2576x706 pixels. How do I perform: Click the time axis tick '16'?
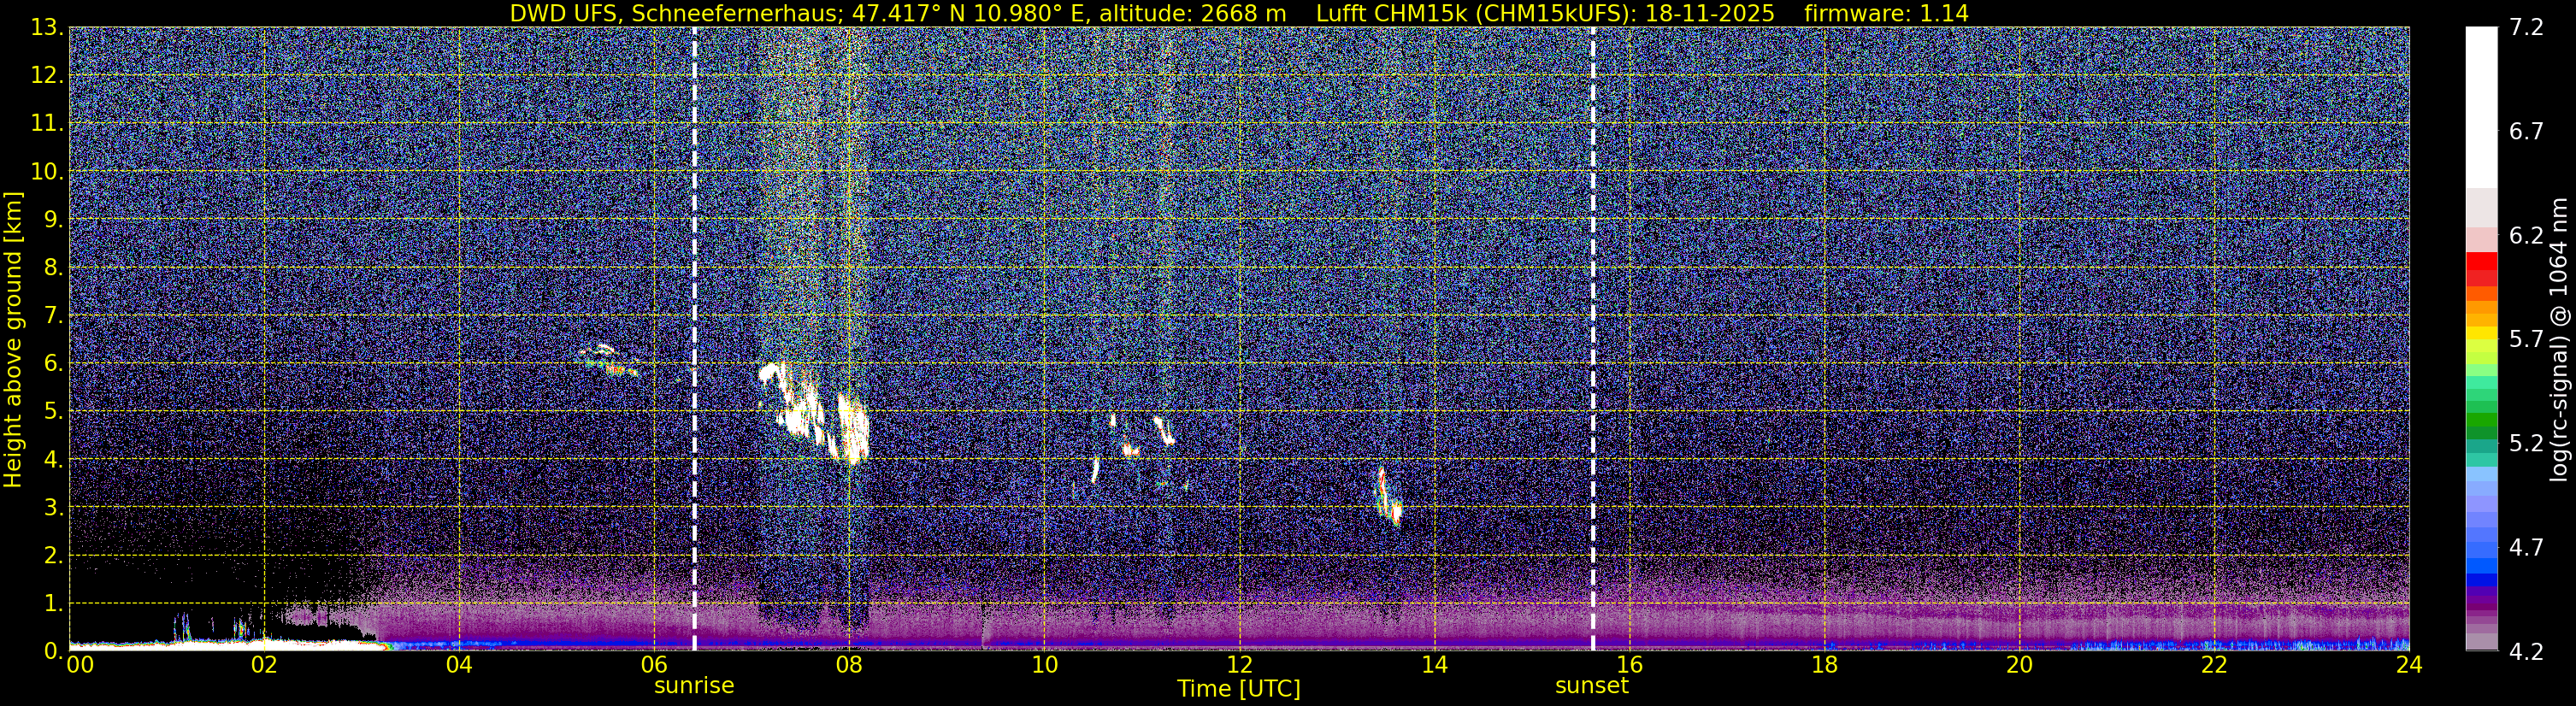coord(1629,666)
